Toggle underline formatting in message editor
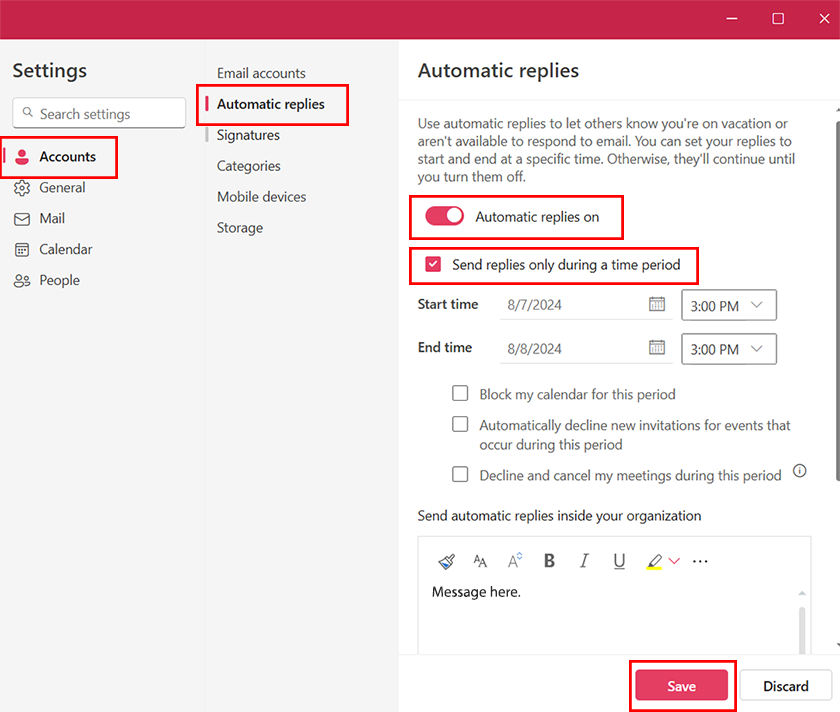Screen dimensions: 840x712 619,561
